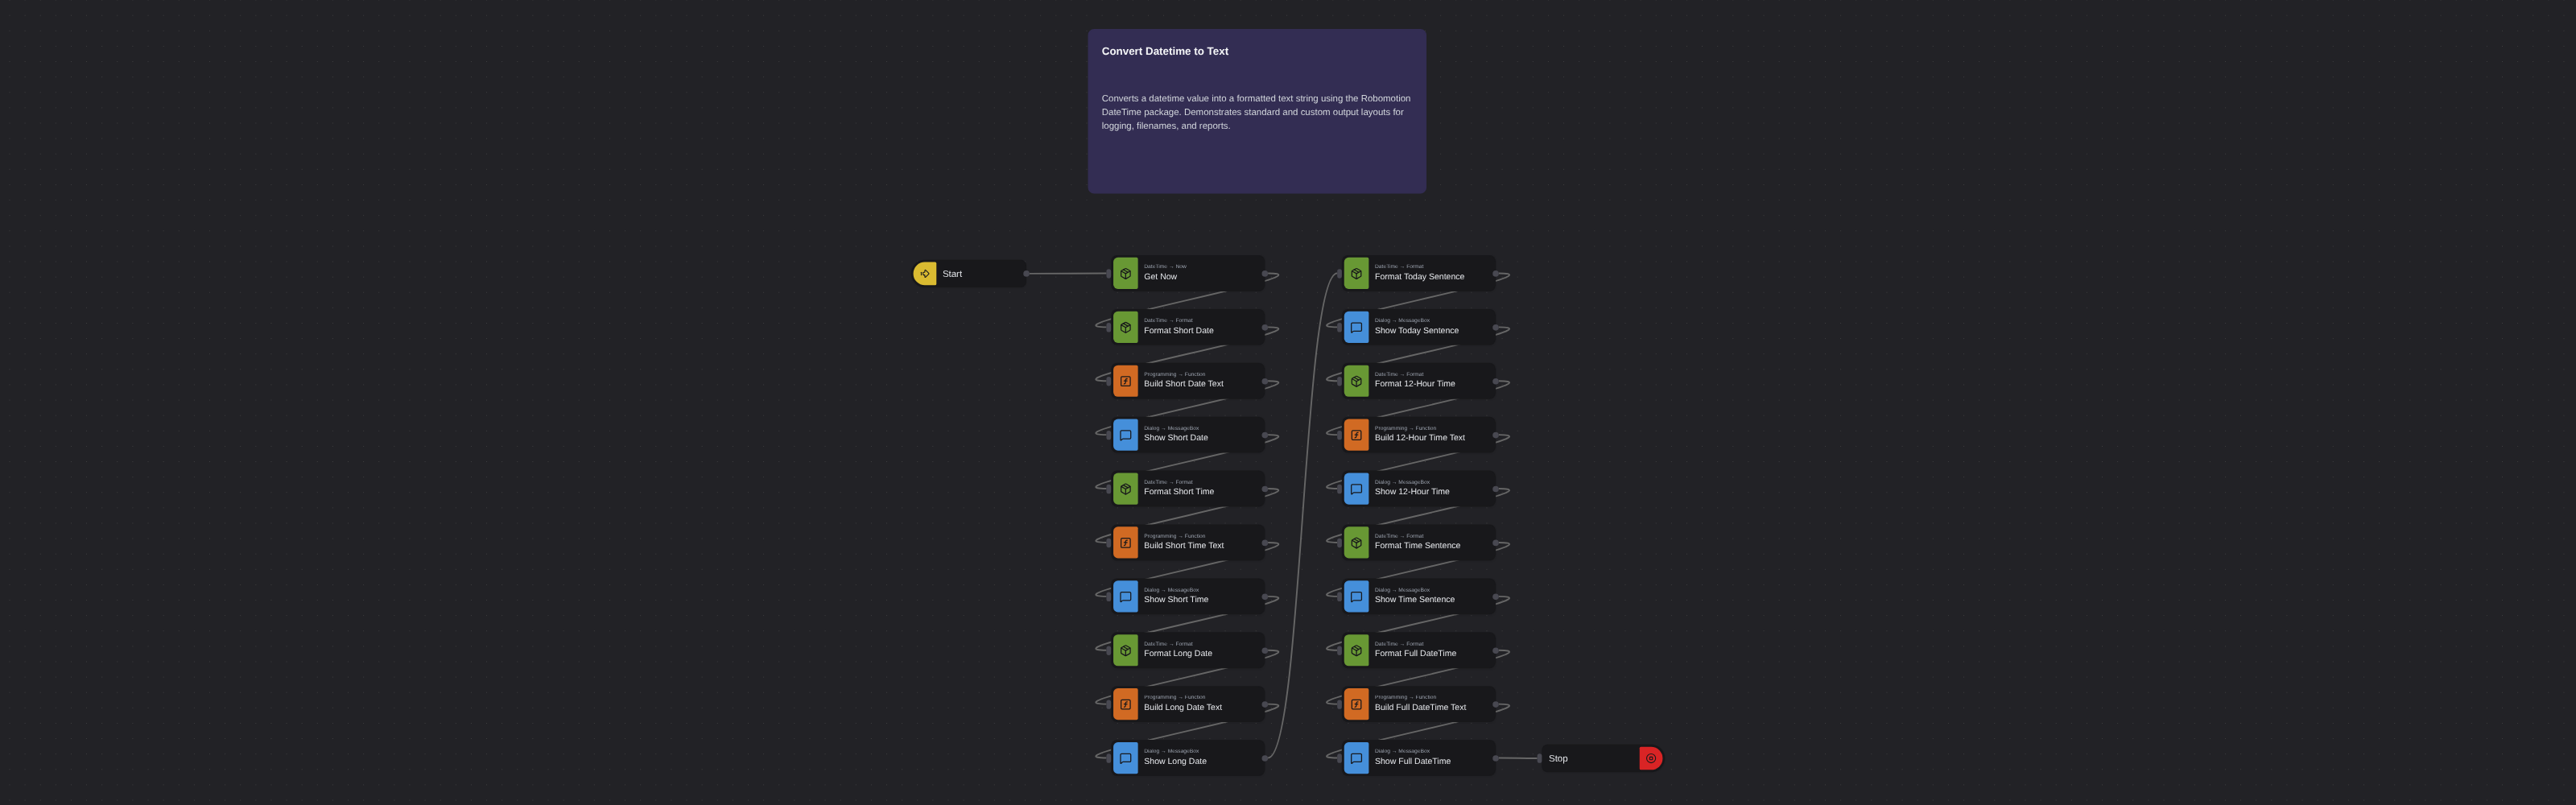Click the Stop node input port
The image size is (2576, 805).
(x=1539, y=759)
